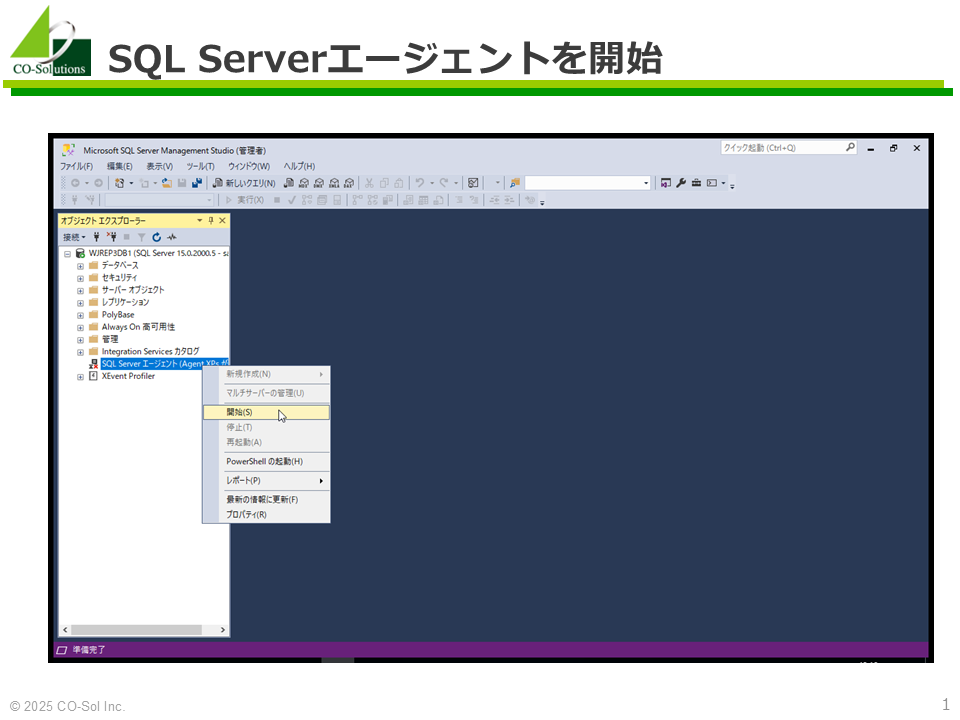Open the Toolbox icon in toolbar
This screenshot has height=720, width=960.
[696, 183]
